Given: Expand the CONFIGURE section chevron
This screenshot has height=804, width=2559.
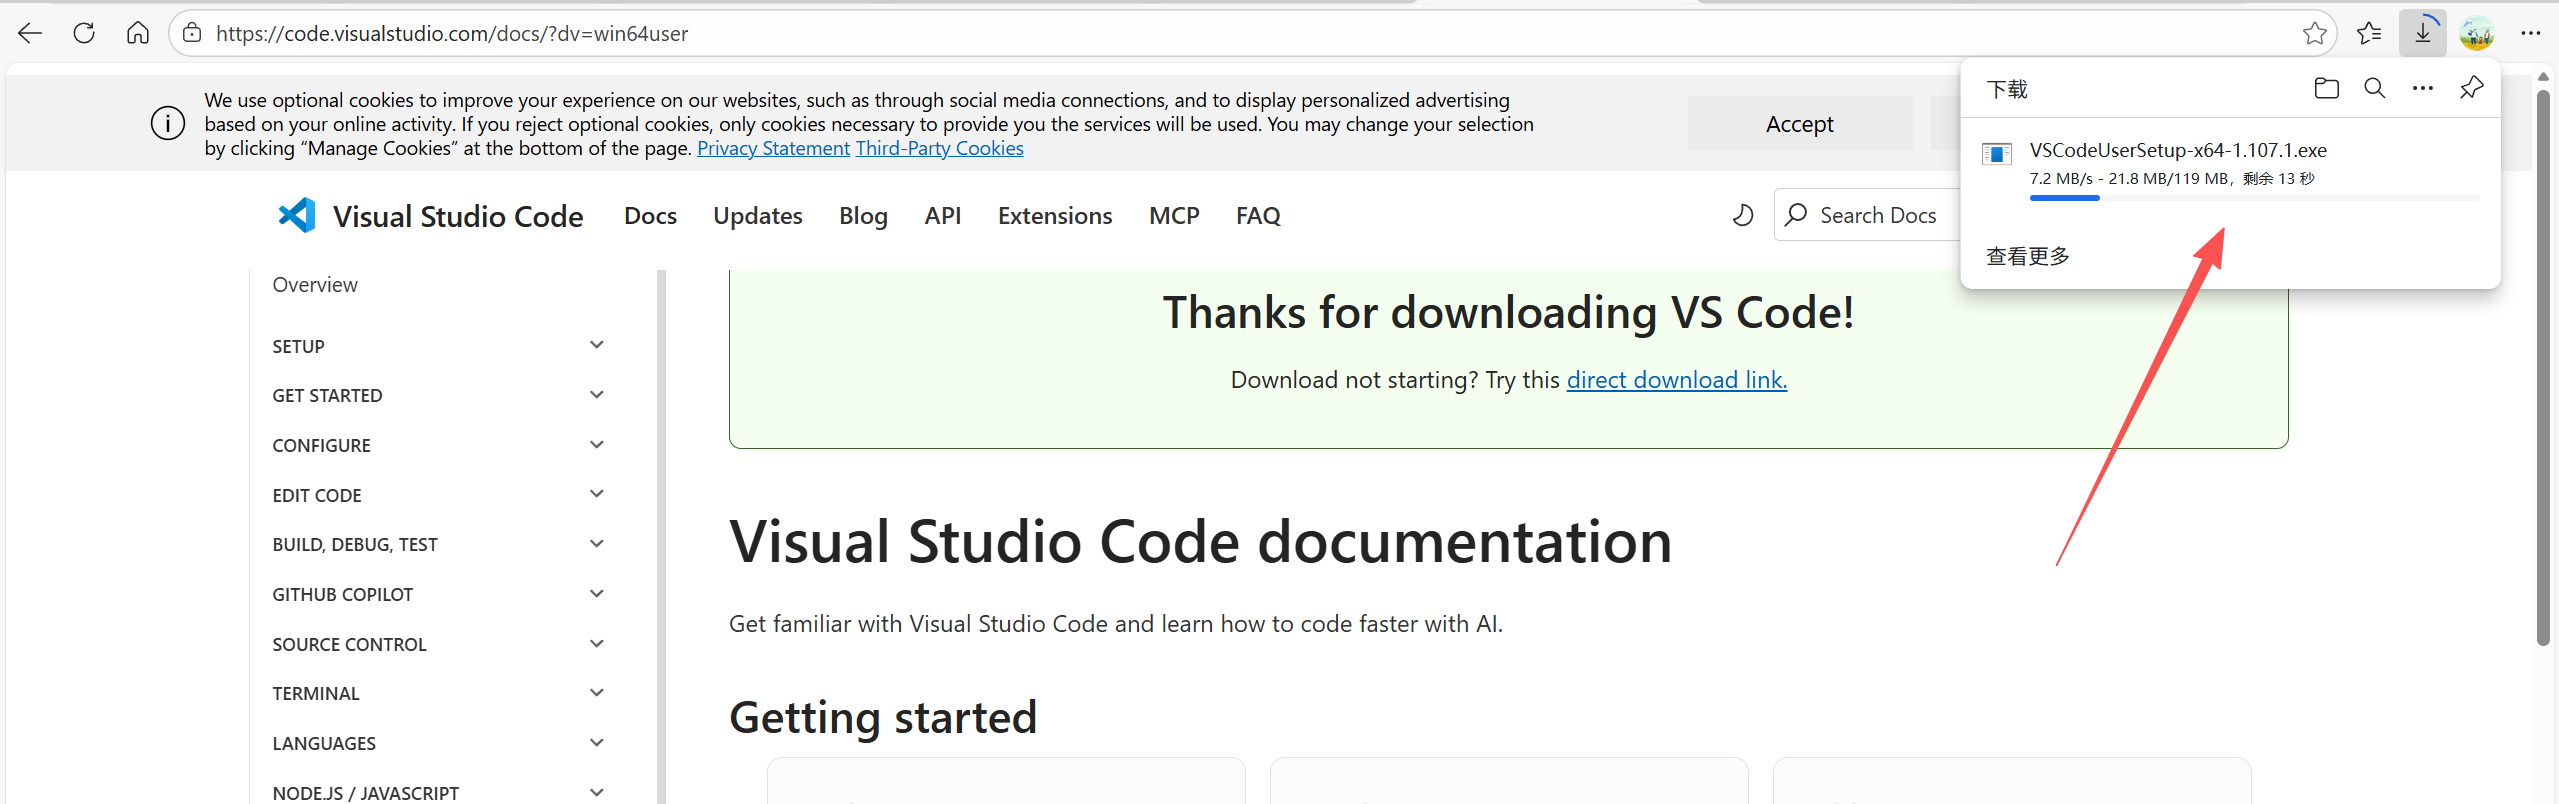Looking at the screenshot, I should point(597,445).
